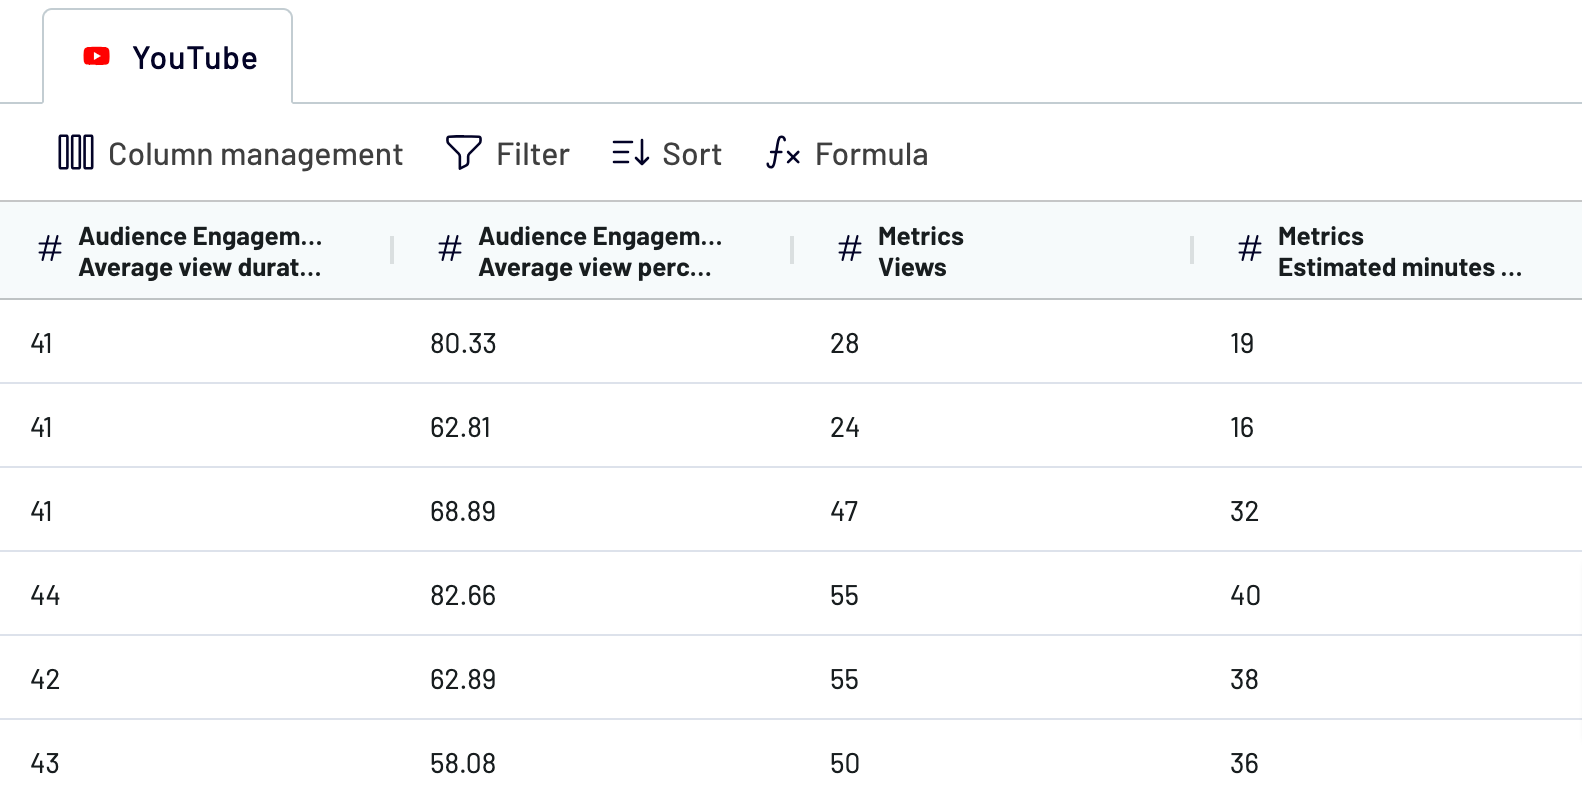Click the Formula fx icon

(x=783, y=153)
